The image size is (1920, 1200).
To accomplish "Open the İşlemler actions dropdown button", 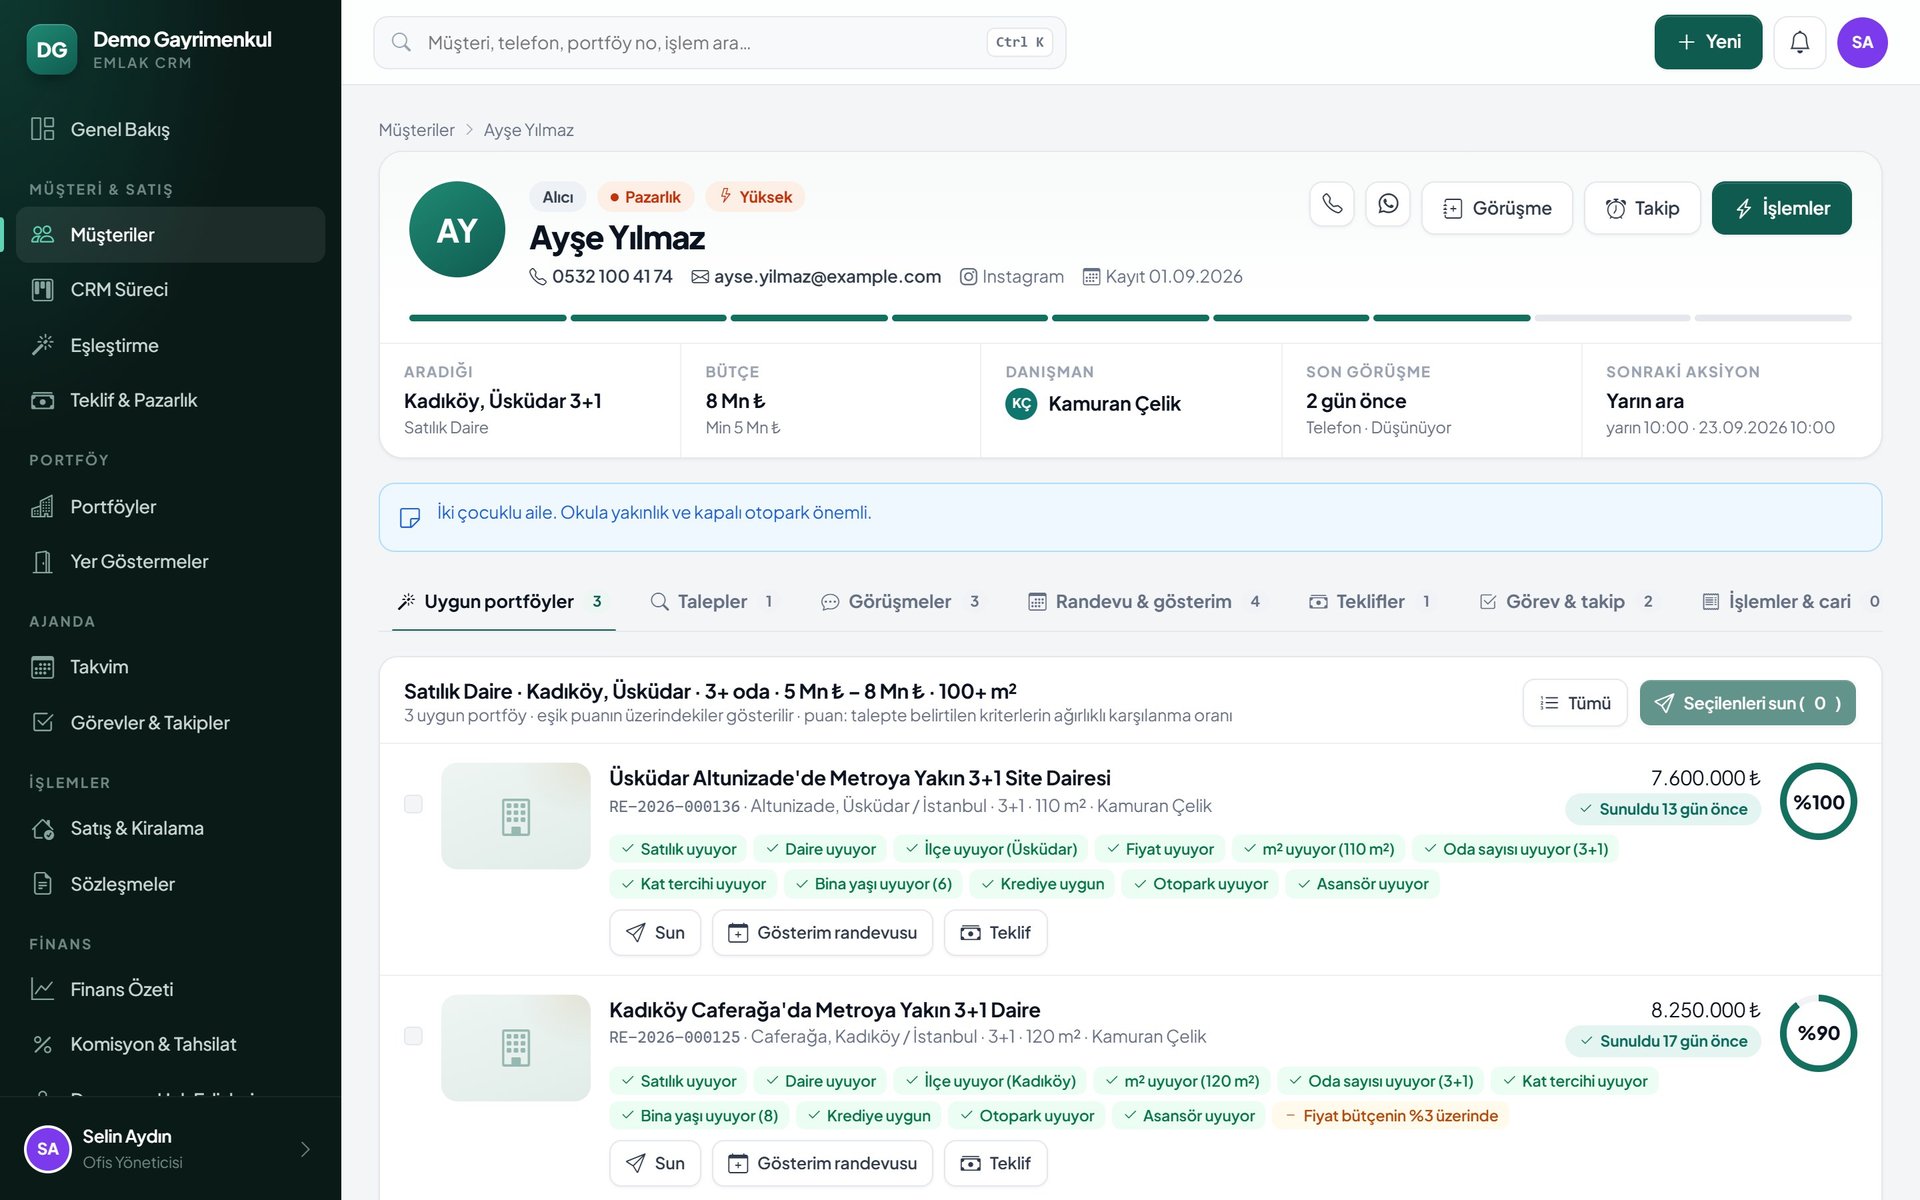I will (x=1781, y=208).
